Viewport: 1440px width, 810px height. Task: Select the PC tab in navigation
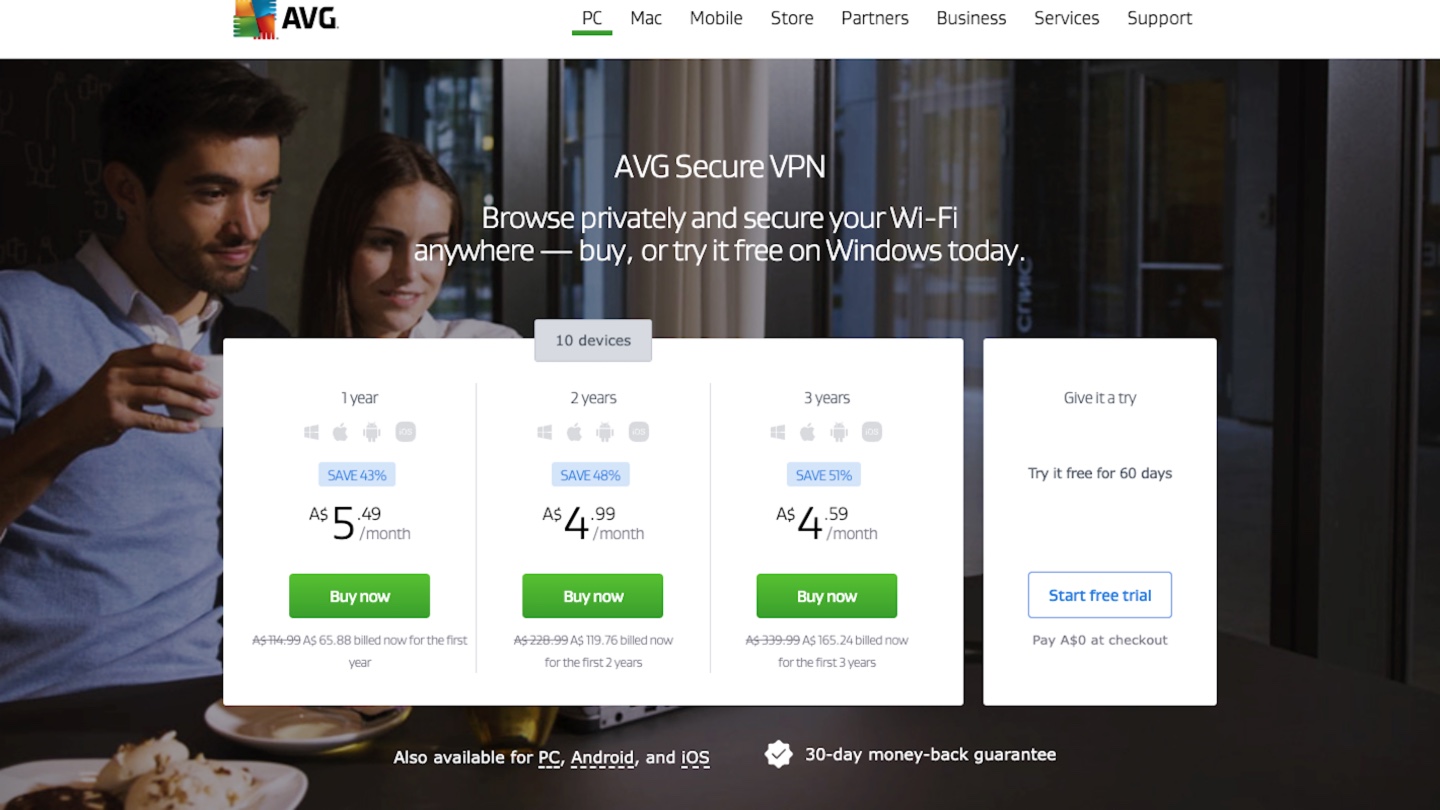[x=592, y=18]
